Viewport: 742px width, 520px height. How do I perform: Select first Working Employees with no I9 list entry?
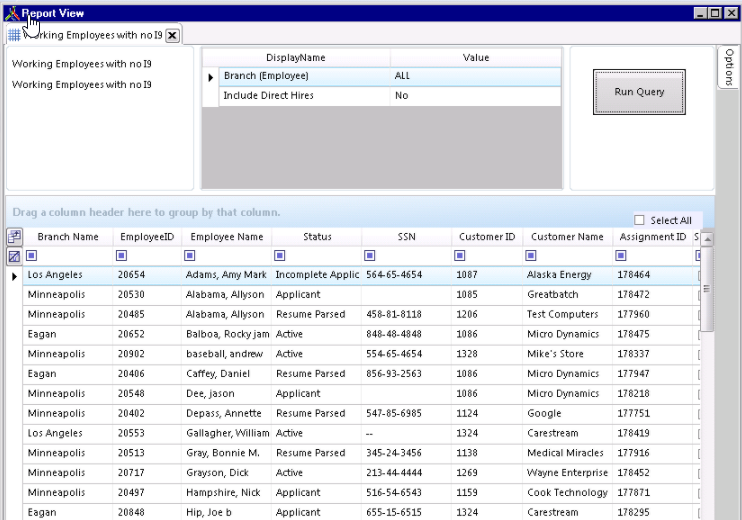81,64
